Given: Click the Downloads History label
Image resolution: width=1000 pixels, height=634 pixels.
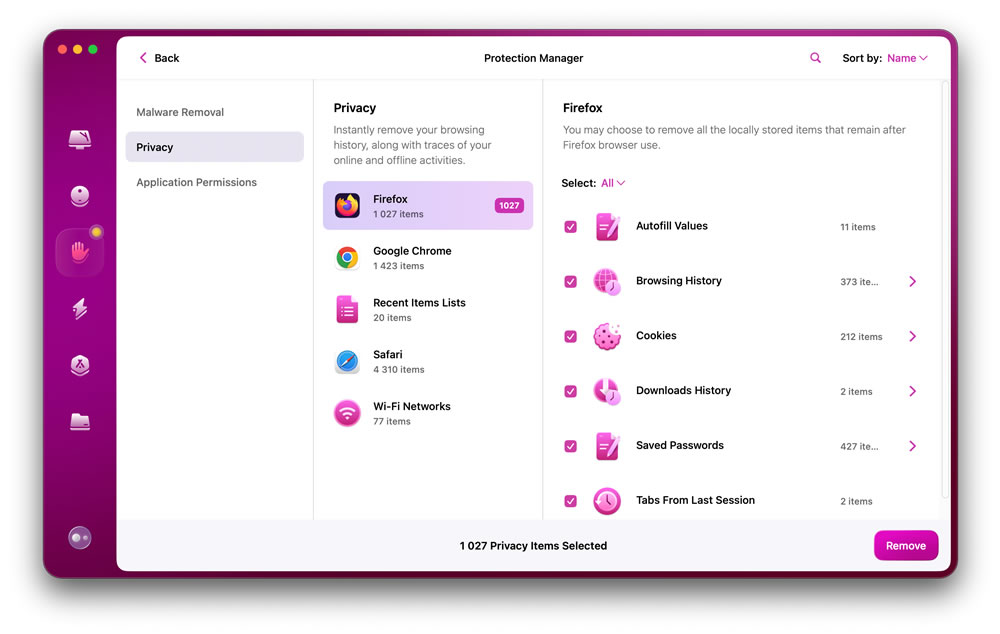Looking at the screenshot, I should (683, 390).
